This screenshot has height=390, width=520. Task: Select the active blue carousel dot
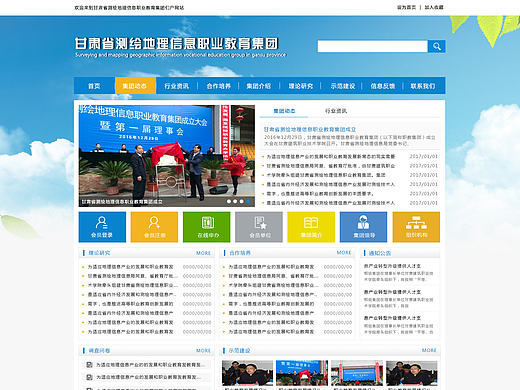click(248, 201)
